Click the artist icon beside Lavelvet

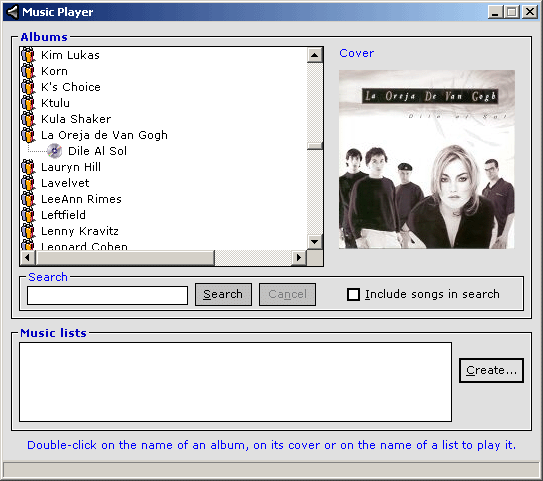28,183
